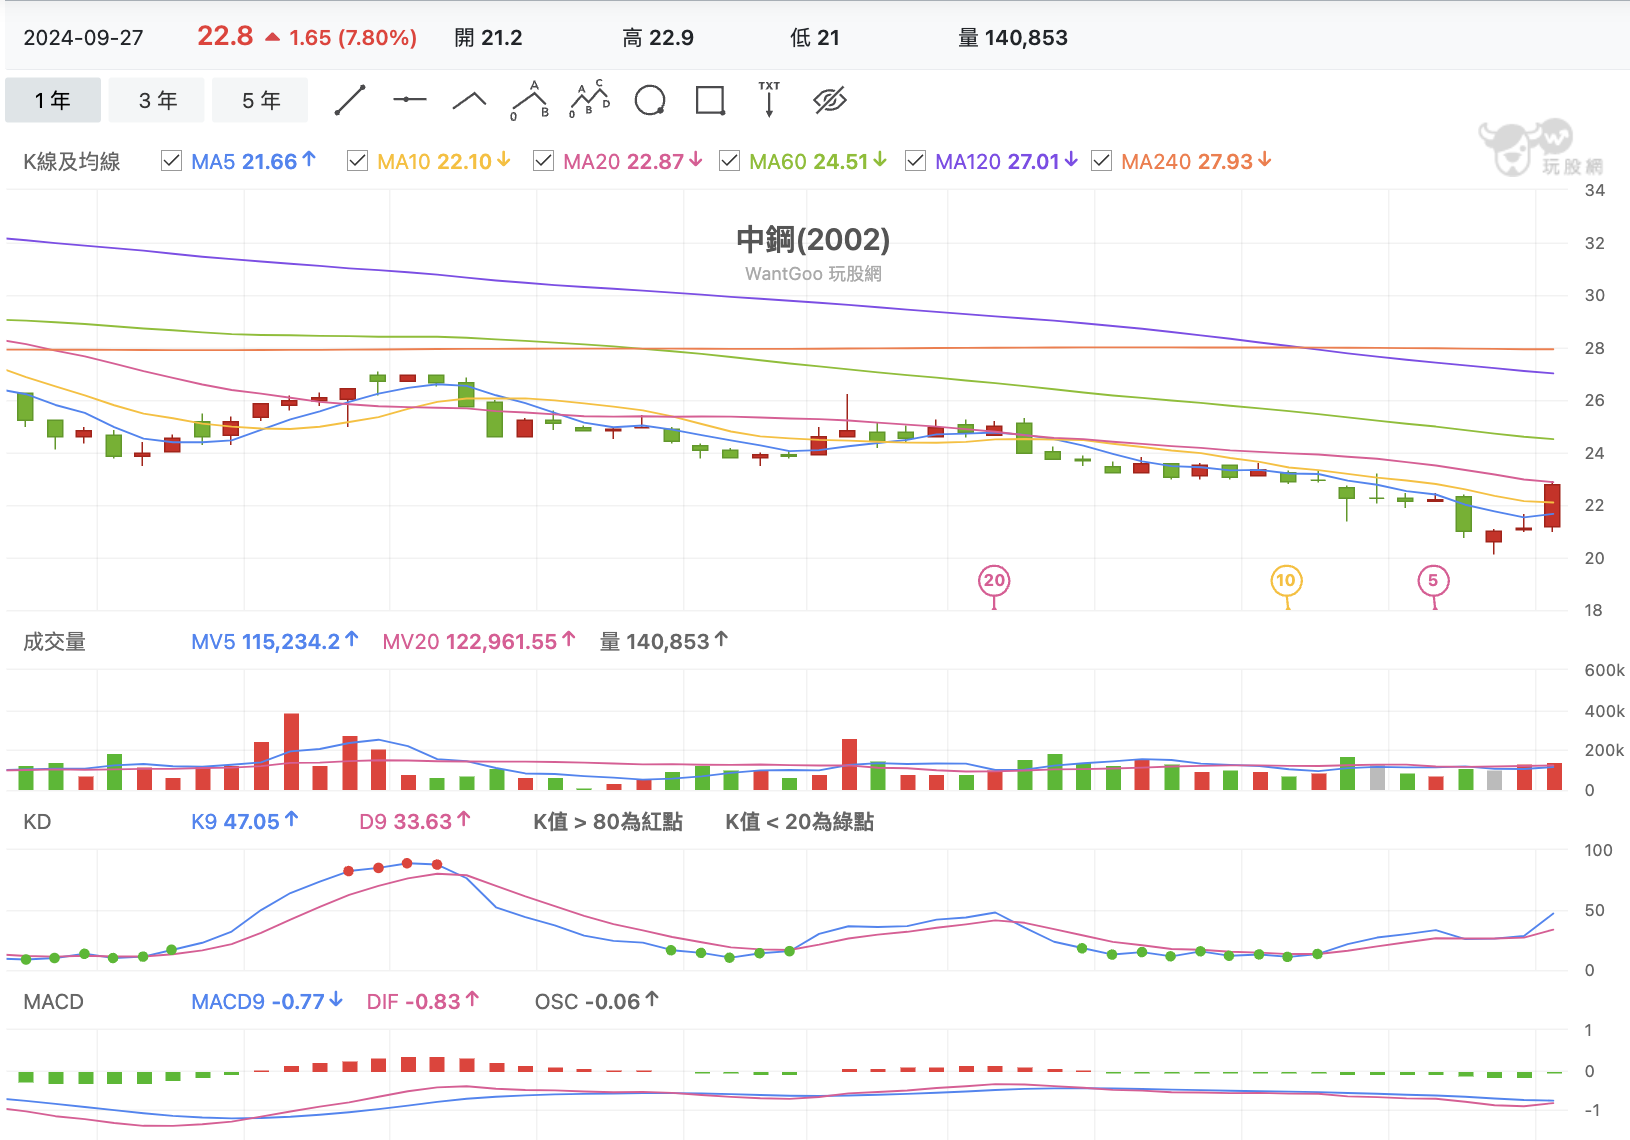
Task: Click the K值 < 20為綠點 legend text
Action: tap(800, 821)
